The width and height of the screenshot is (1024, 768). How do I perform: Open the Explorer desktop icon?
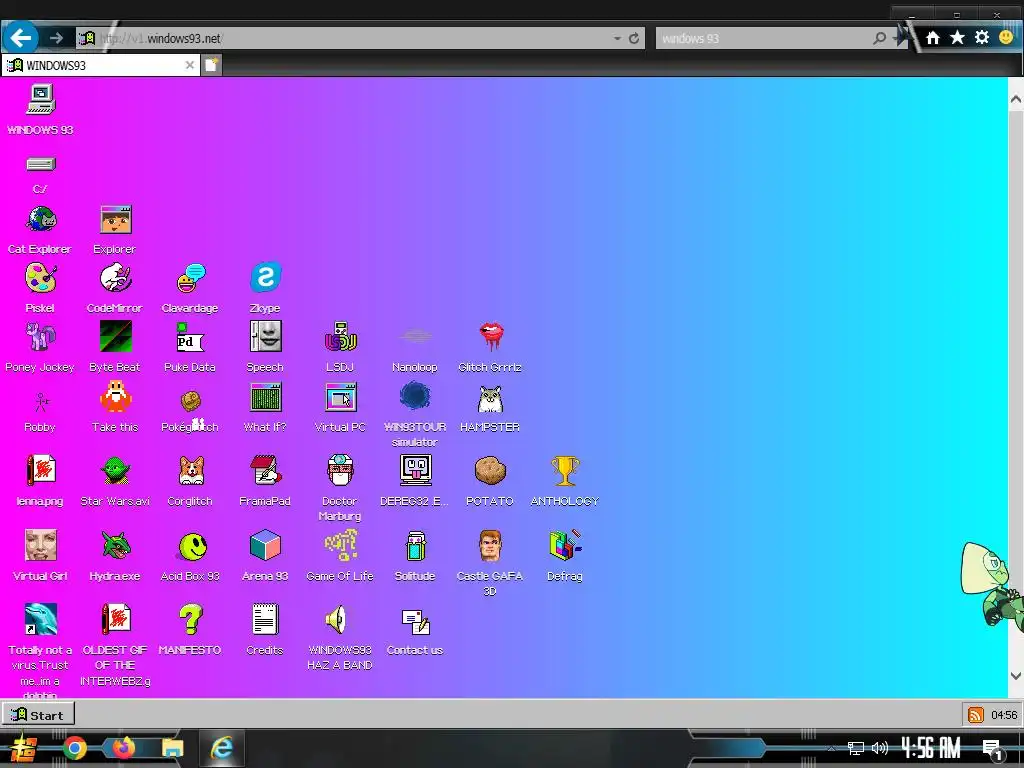pos(116,220)
